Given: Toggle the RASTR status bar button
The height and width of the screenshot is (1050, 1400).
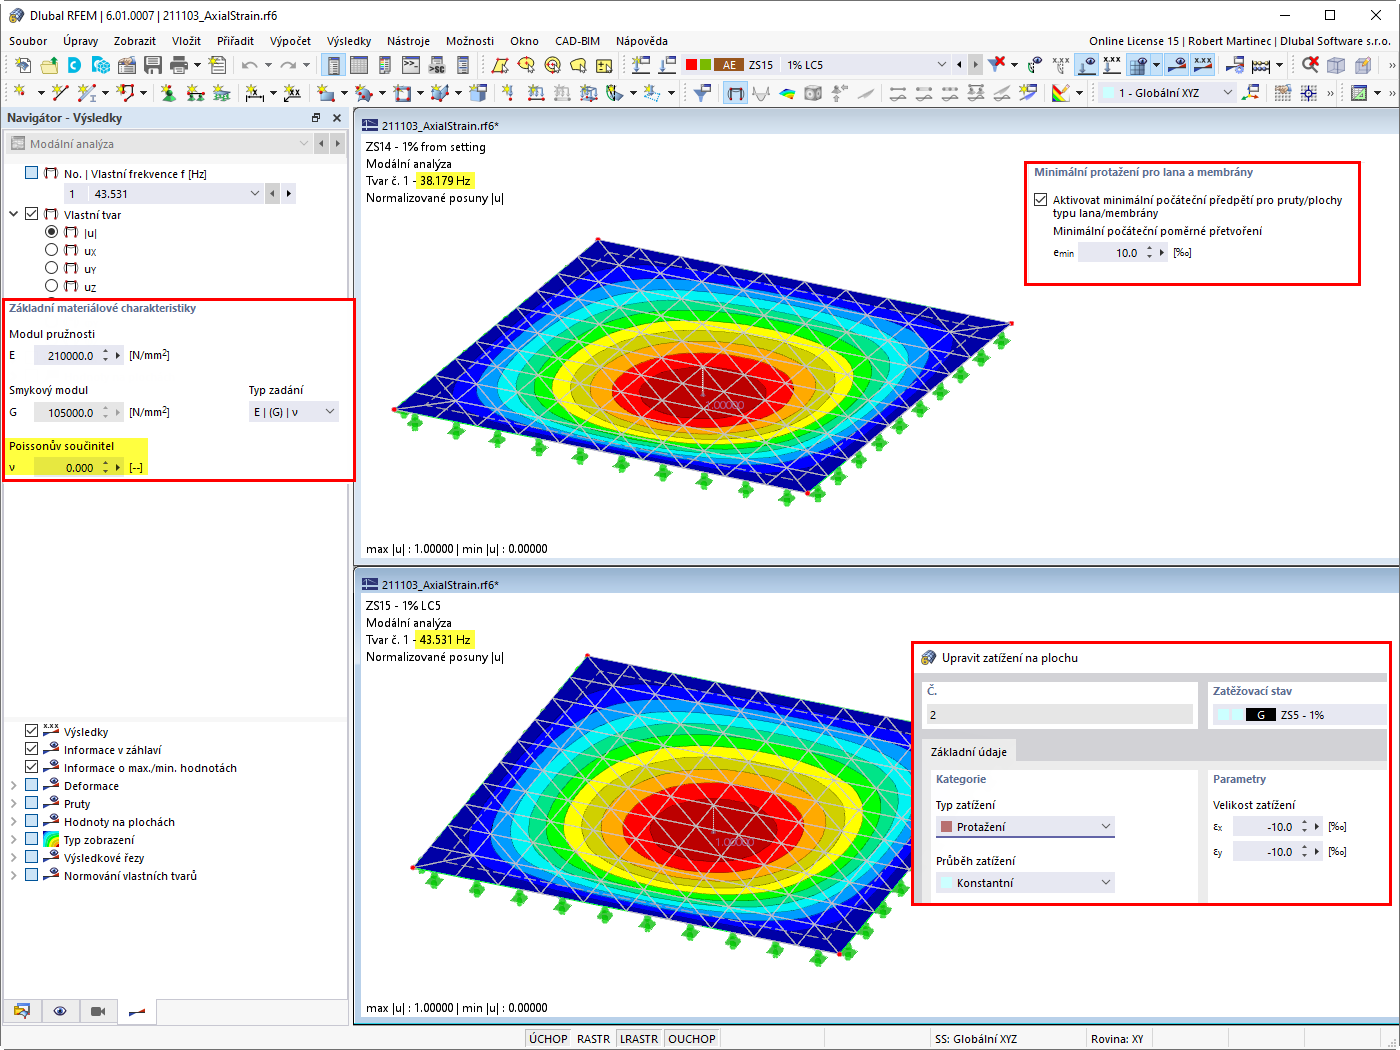Looking at the screenshot, I should [x=594, y=1039].
